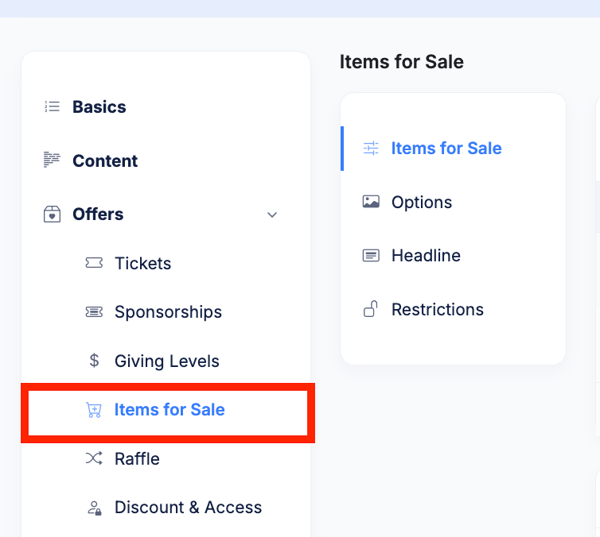Click the Sponsorships icon
600x537 pixels.
(x=94, y=312)
